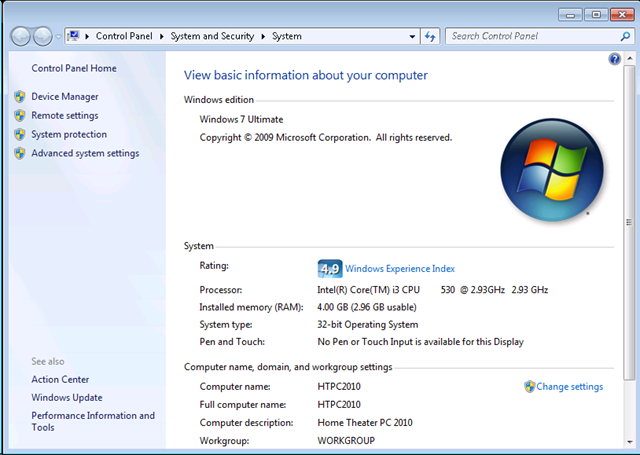Click the forward navigation arrow button
640x455 pixels.
[44, 36]
